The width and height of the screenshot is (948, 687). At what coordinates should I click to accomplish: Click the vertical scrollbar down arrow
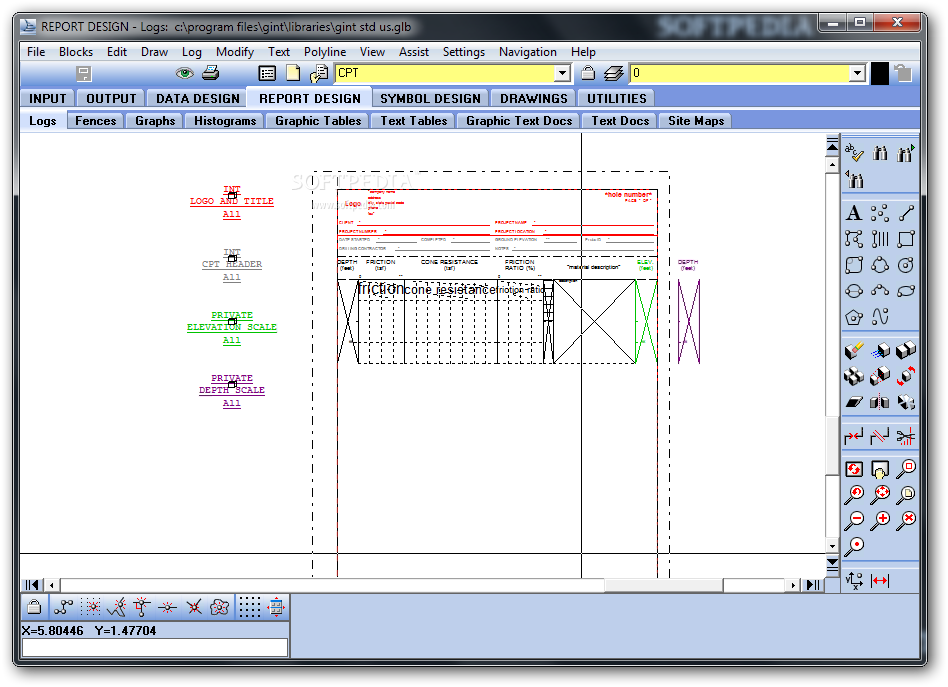click(832, 546)
